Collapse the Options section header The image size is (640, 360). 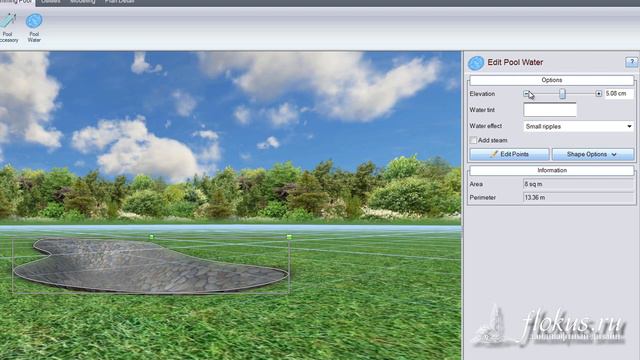click(x=551, y=80)
